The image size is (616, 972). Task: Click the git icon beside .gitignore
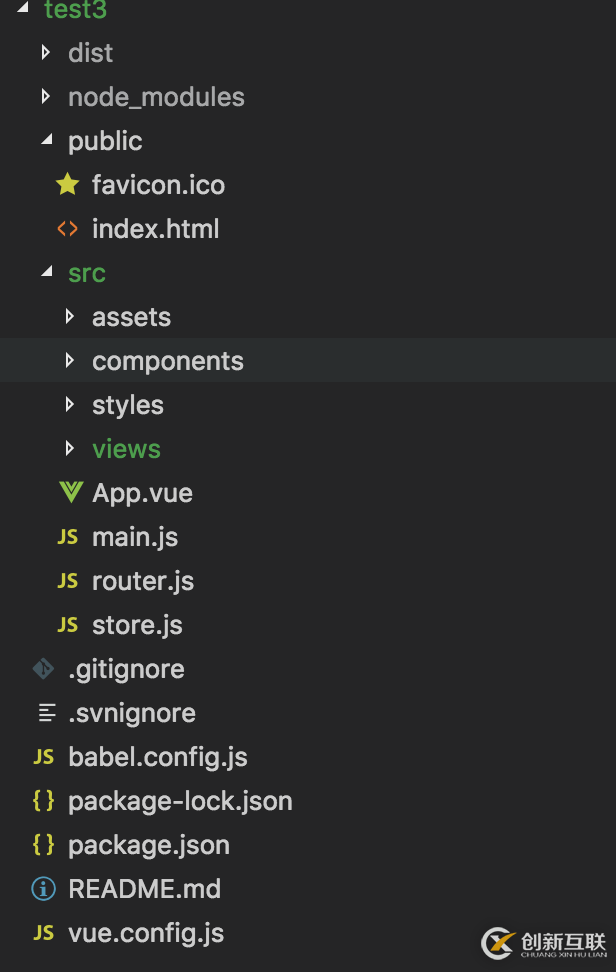pos(43,669)
